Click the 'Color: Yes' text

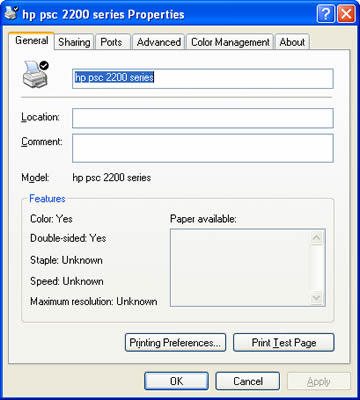pyautogui.click(x=51, y=219)
